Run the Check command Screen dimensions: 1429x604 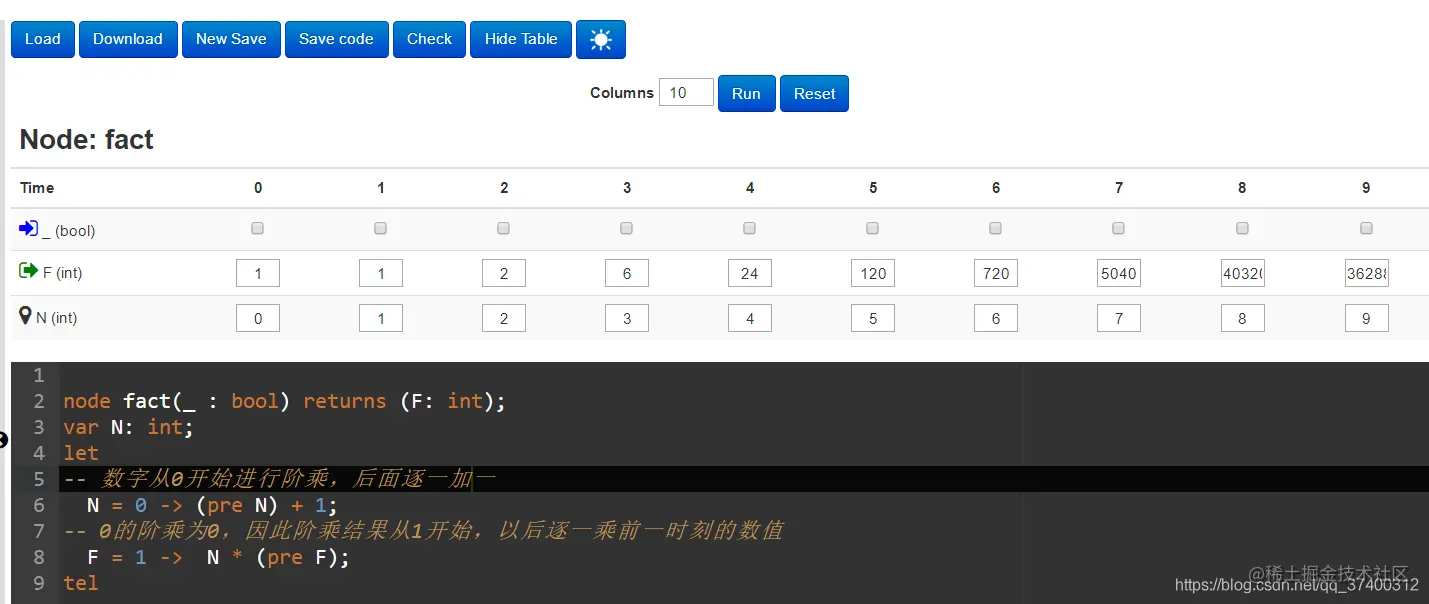point(429,39)
